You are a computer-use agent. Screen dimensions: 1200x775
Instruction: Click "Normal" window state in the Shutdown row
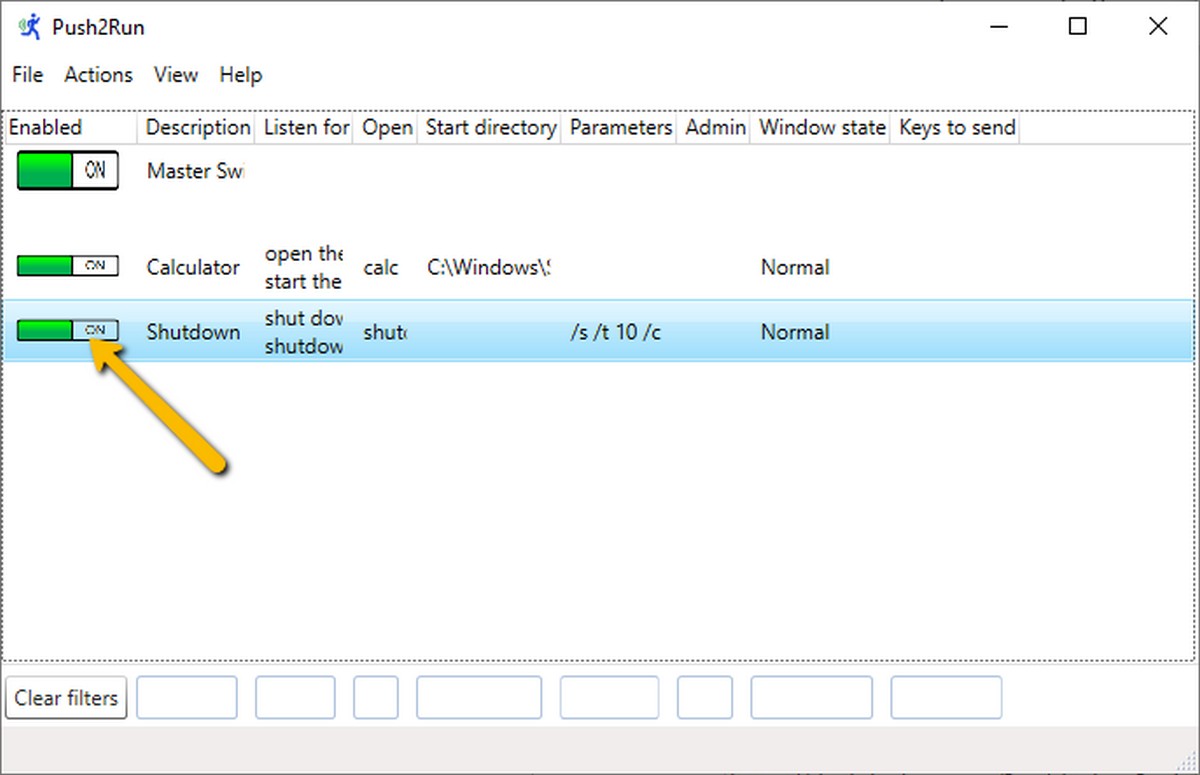pos(795,332)
